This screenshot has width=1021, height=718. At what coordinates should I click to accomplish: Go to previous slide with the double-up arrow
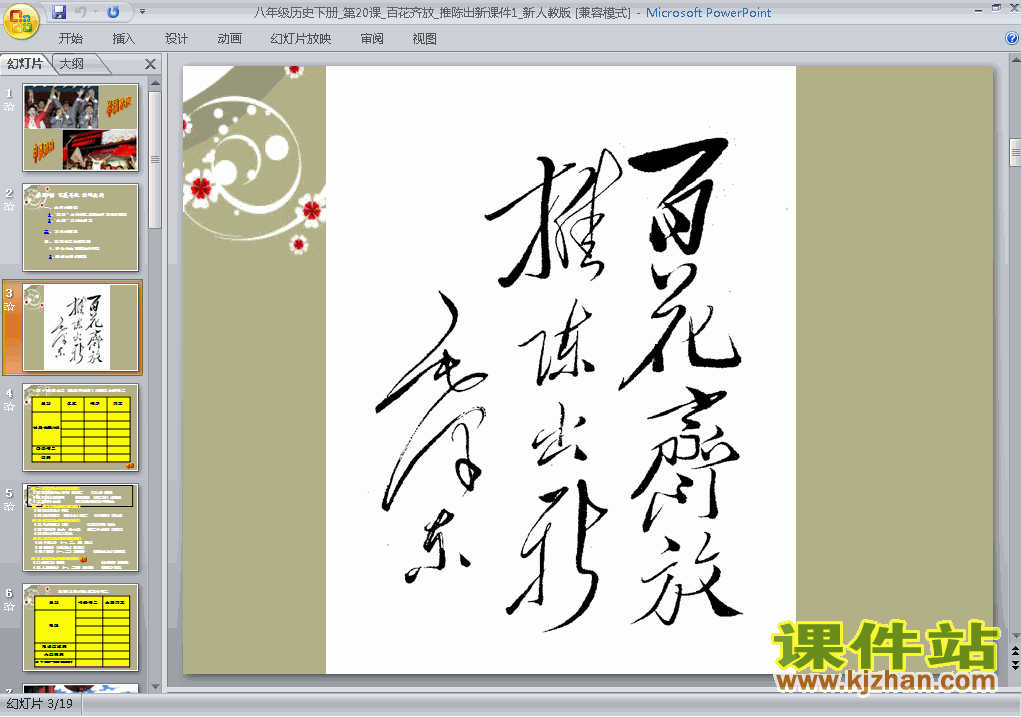click(1015, 651)
